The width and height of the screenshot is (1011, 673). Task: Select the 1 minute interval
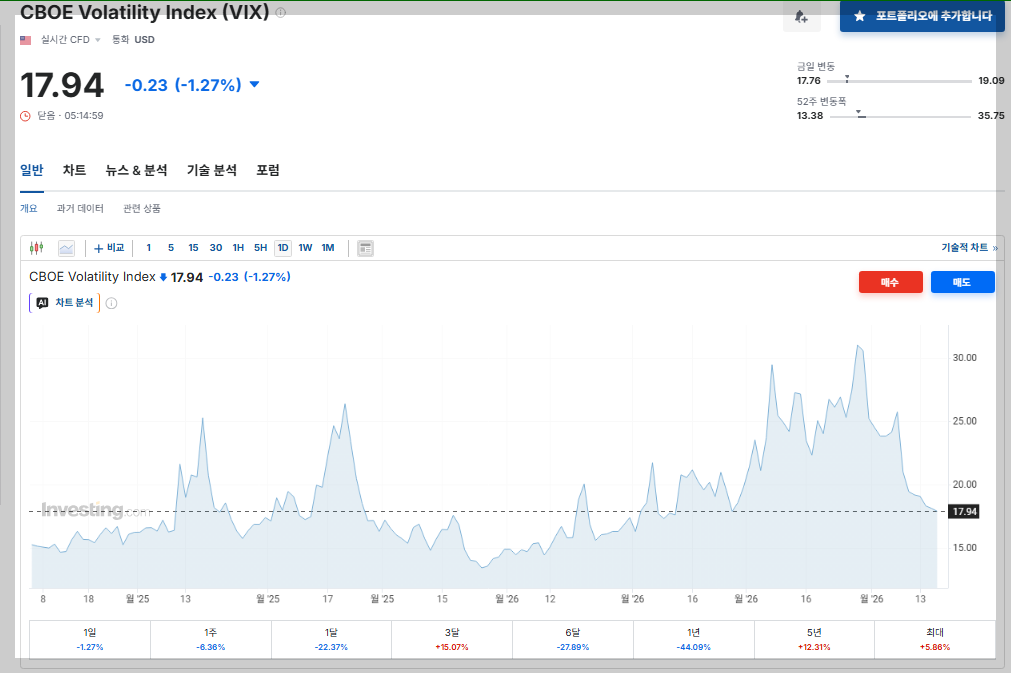click(149, 248)
